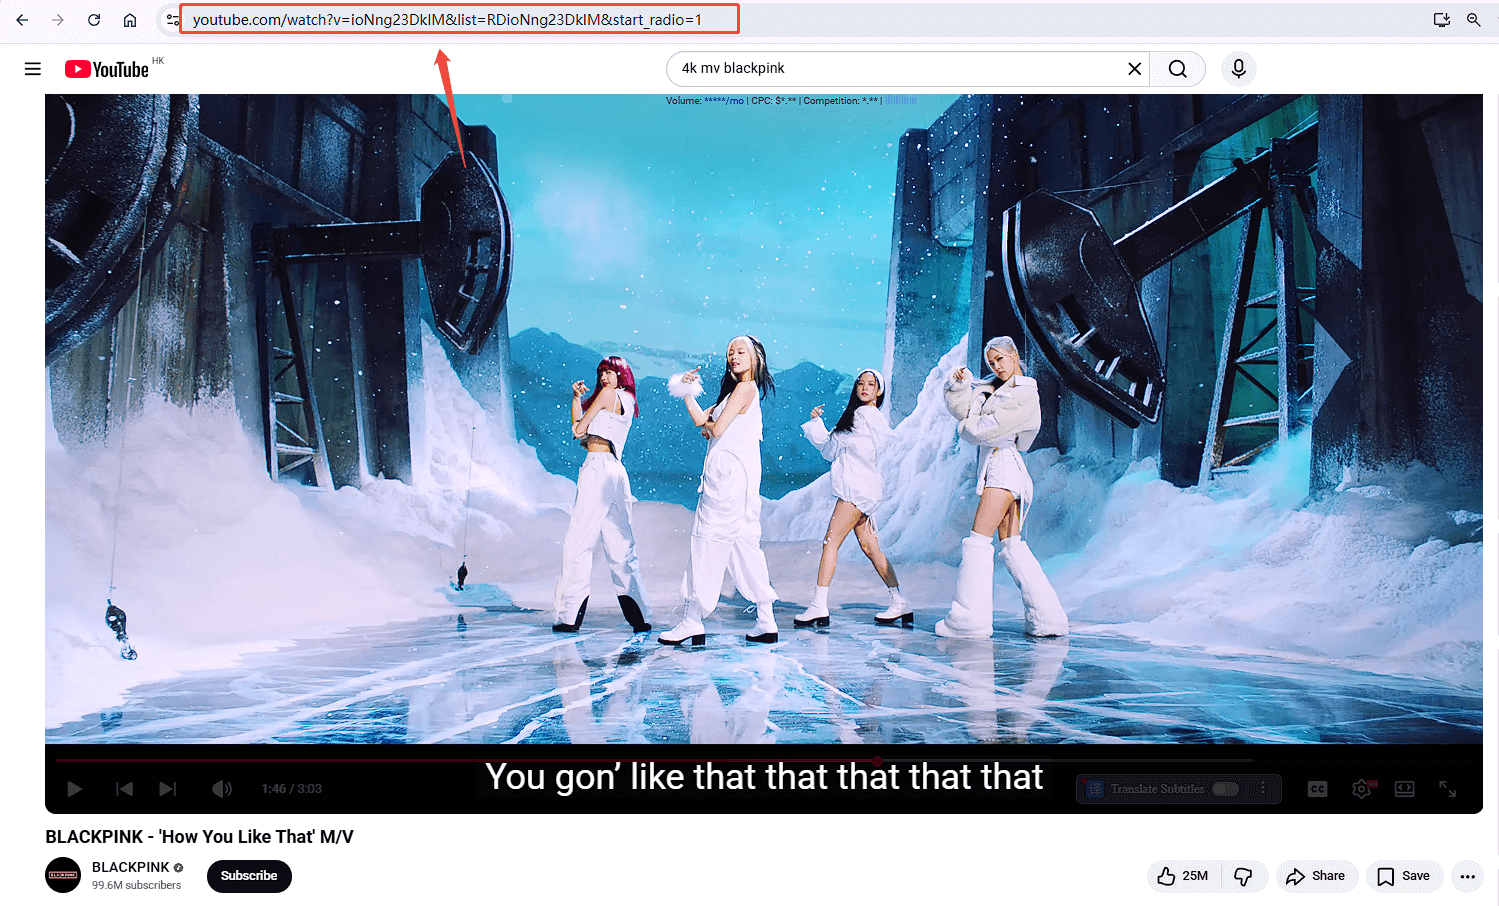
Task: Search with your voice microphone button
Action: tap(1239, 69)
